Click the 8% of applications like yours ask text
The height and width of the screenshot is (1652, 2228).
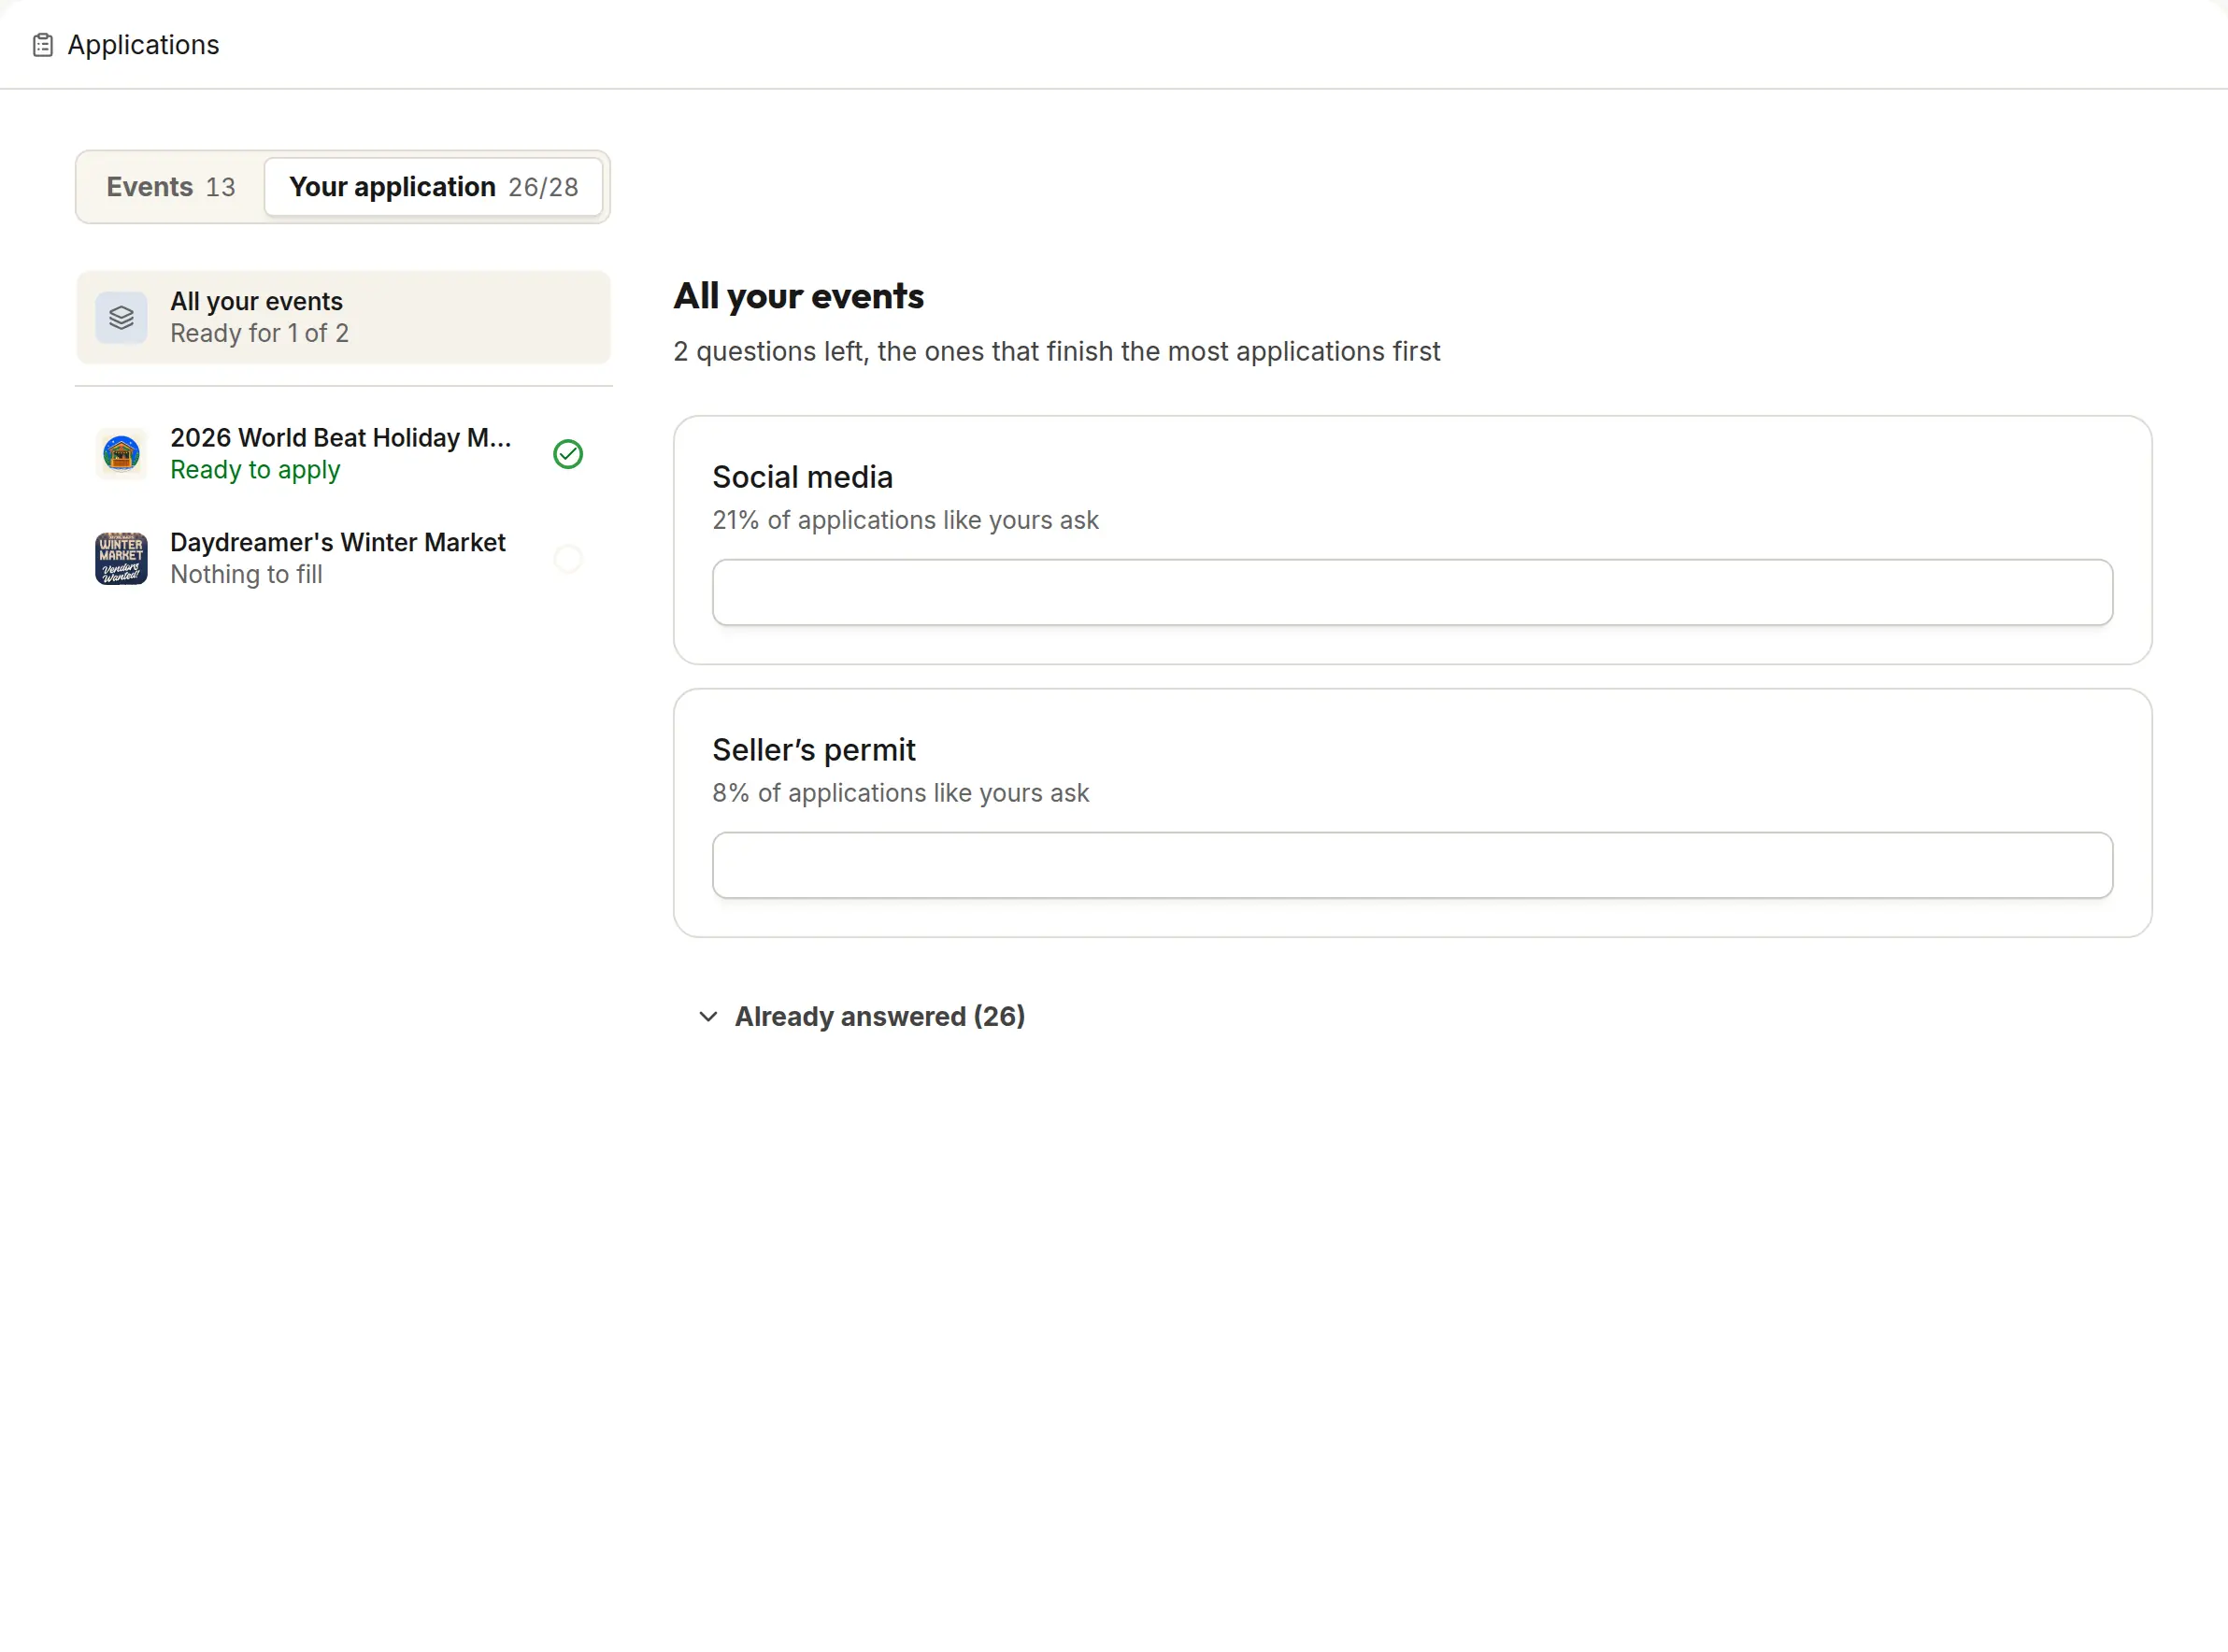[x=900, y=793]
